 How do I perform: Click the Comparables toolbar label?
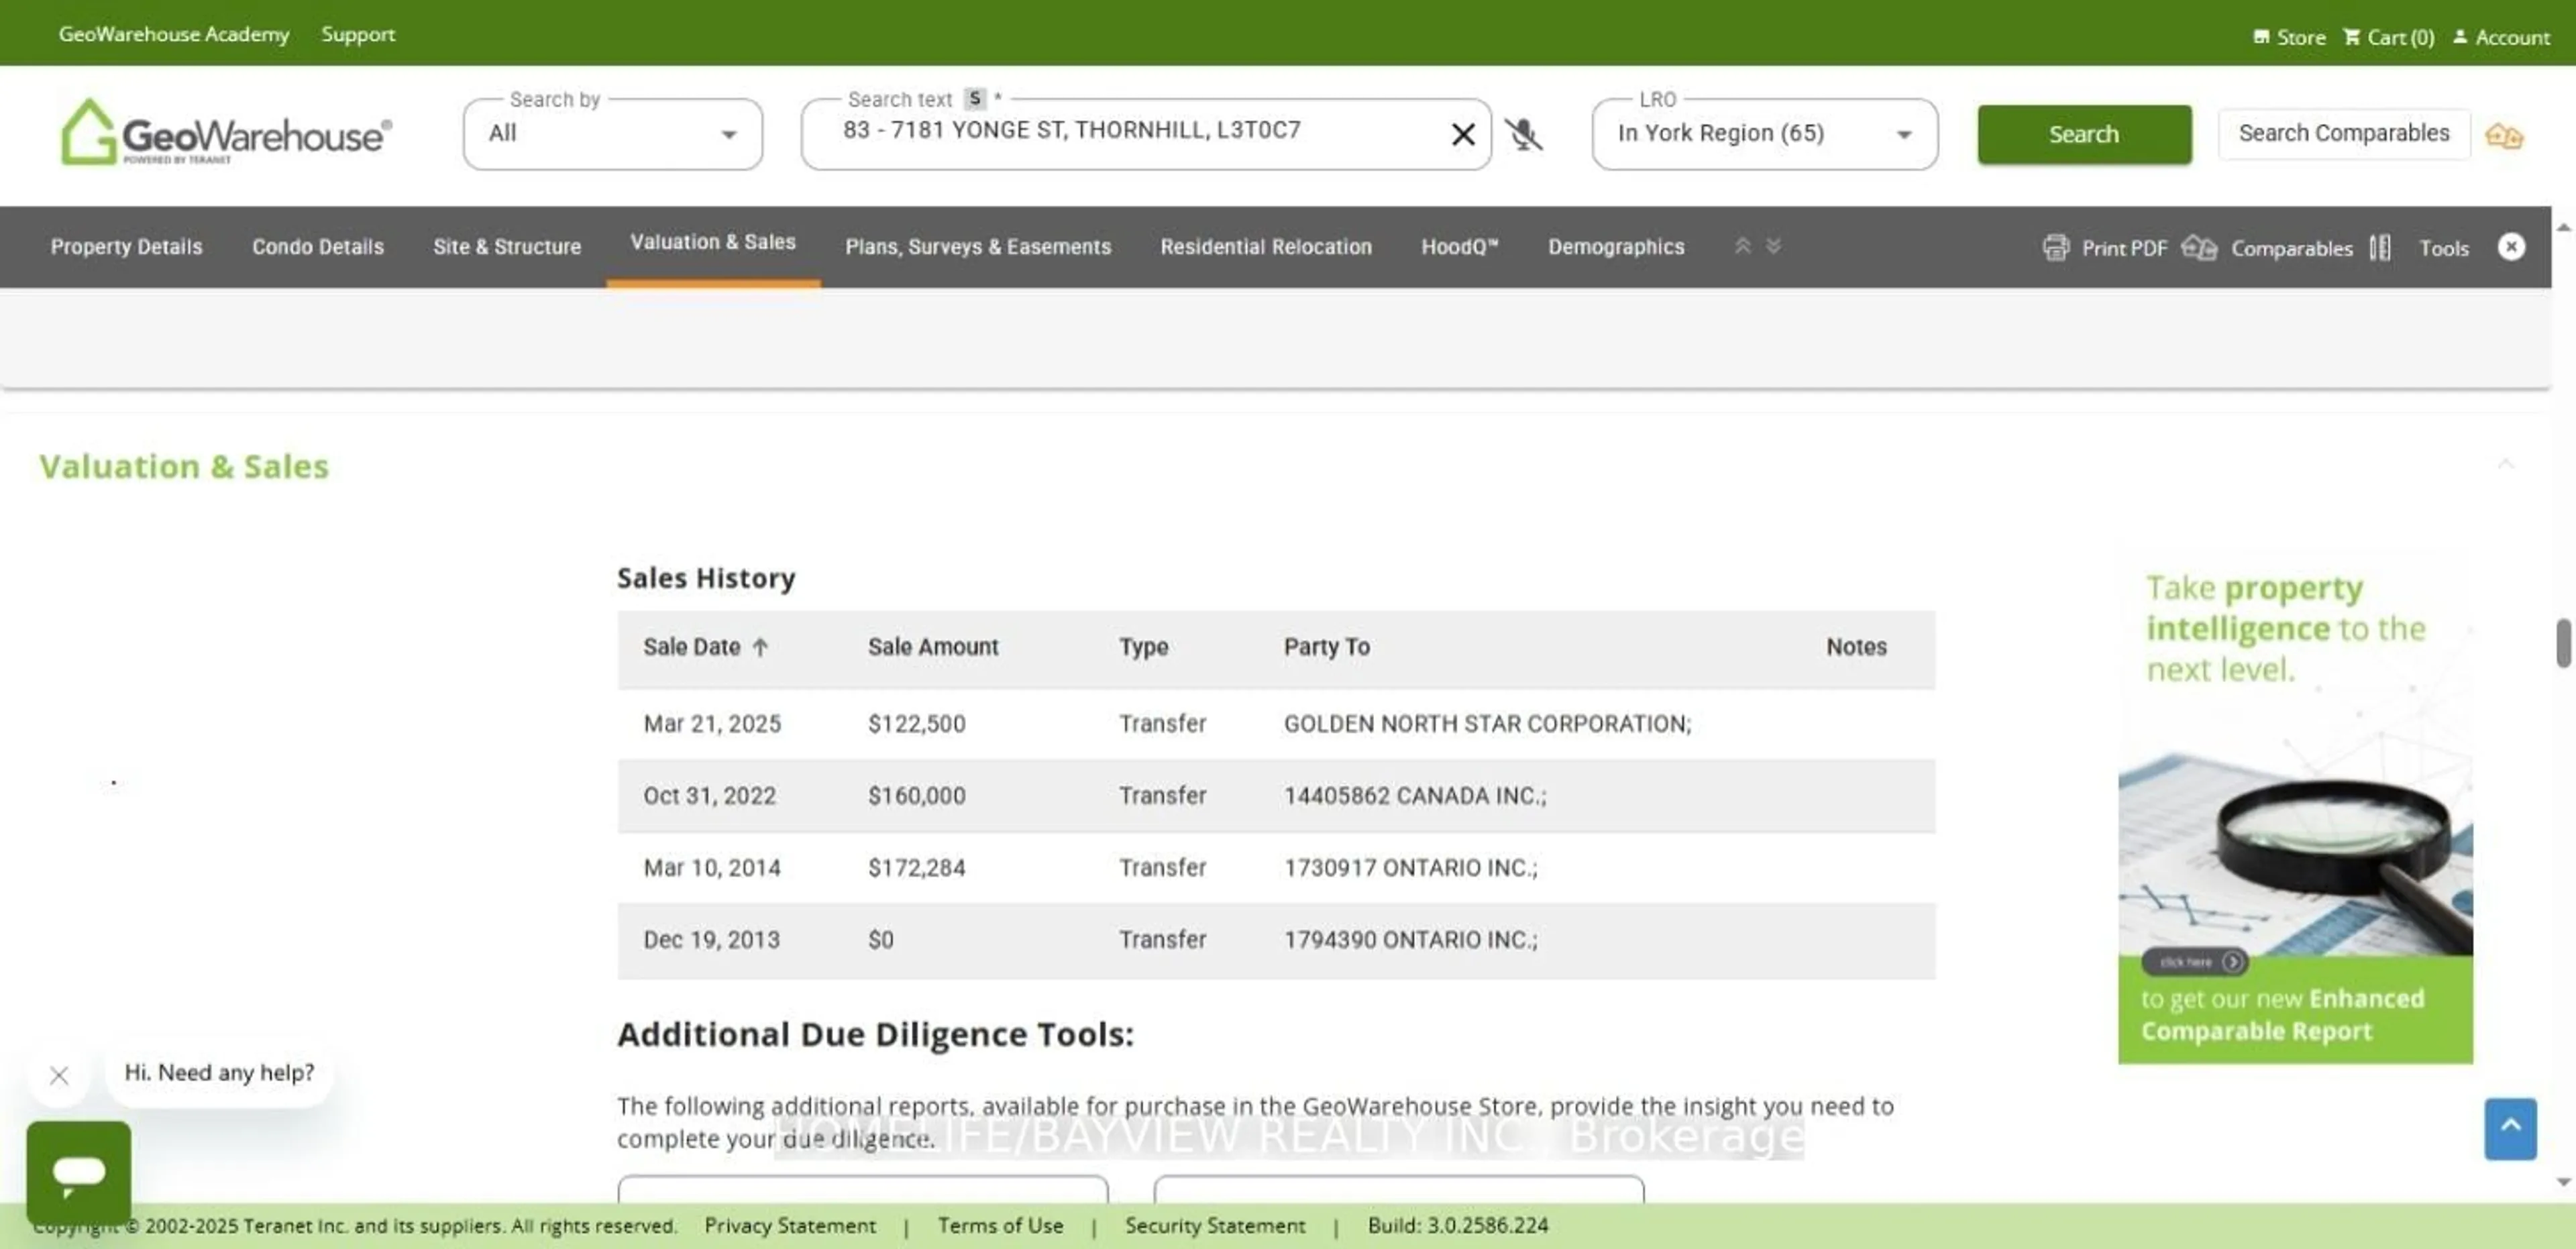coord(2292,248)
